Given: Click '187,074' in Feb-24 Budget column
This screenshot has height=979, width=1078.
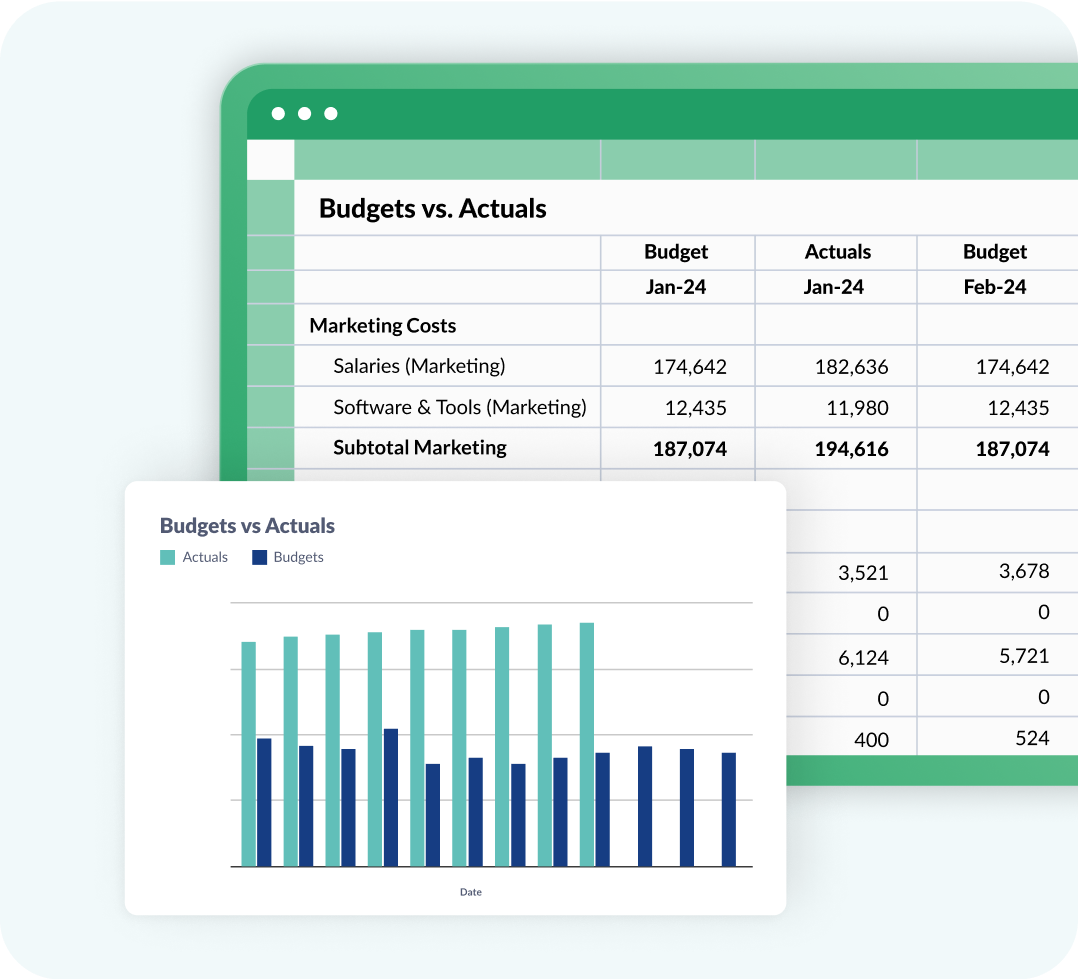Looking at the screenshot, I should tap(997, 449).
